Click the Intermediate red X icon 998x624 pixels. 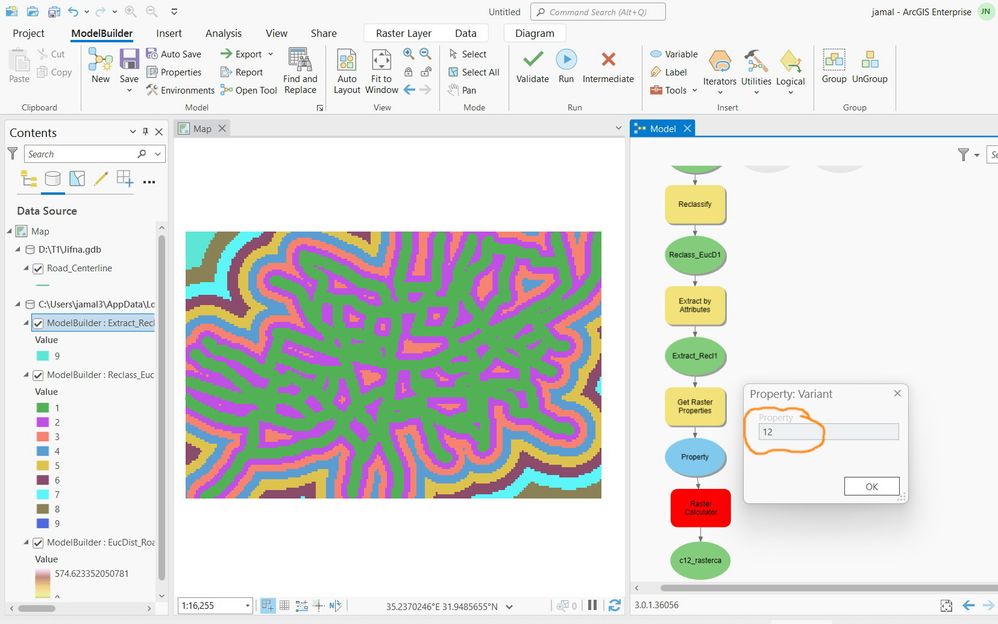pyautogui.click(x=608, y=60)
